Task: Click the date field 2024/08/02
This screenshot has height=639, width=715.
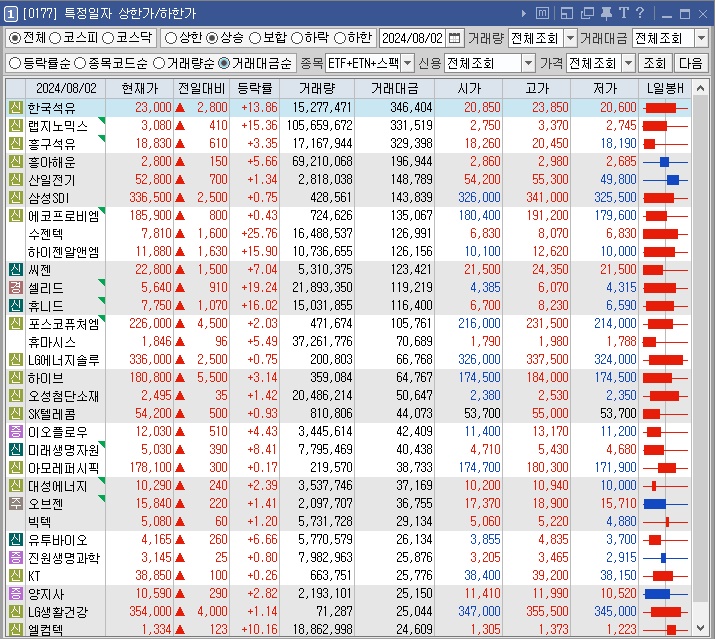Action: point(412,38)
